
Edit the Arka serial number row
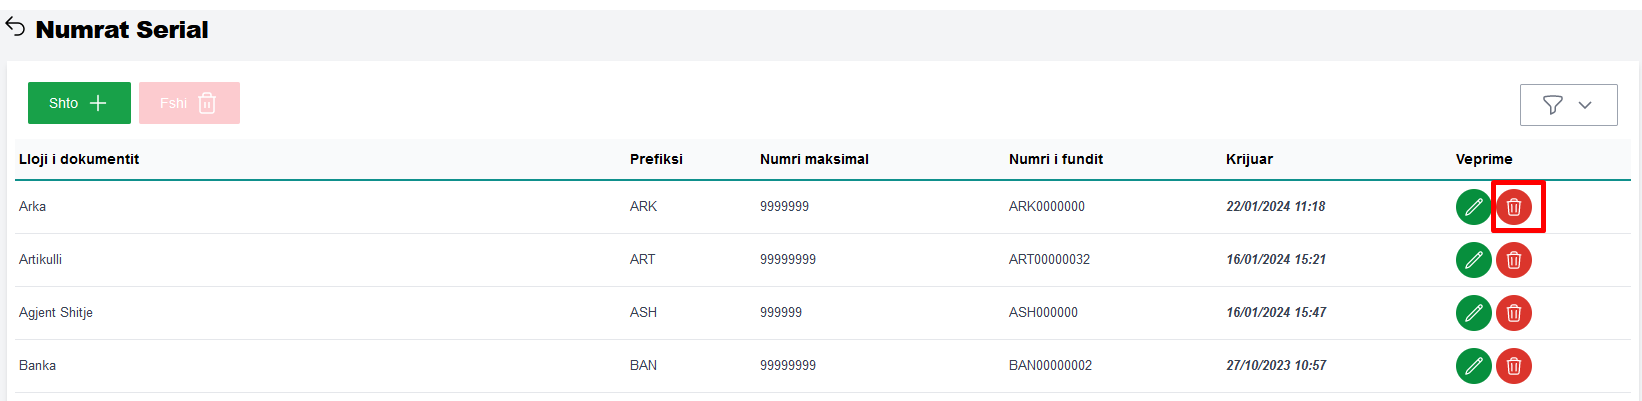point(1473,207)
